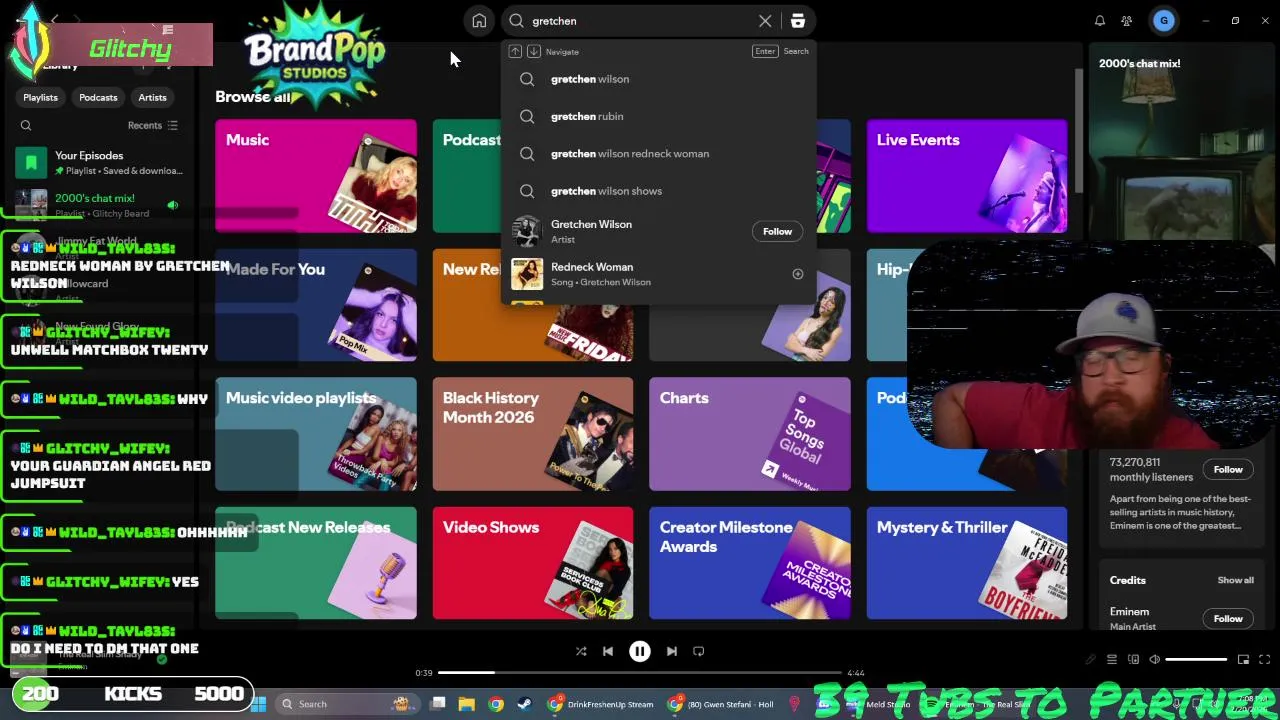Follow Gretchen Wilson in search results
Image resolution: width=1280 pixels, height=720 pixels.
[777, 231]
